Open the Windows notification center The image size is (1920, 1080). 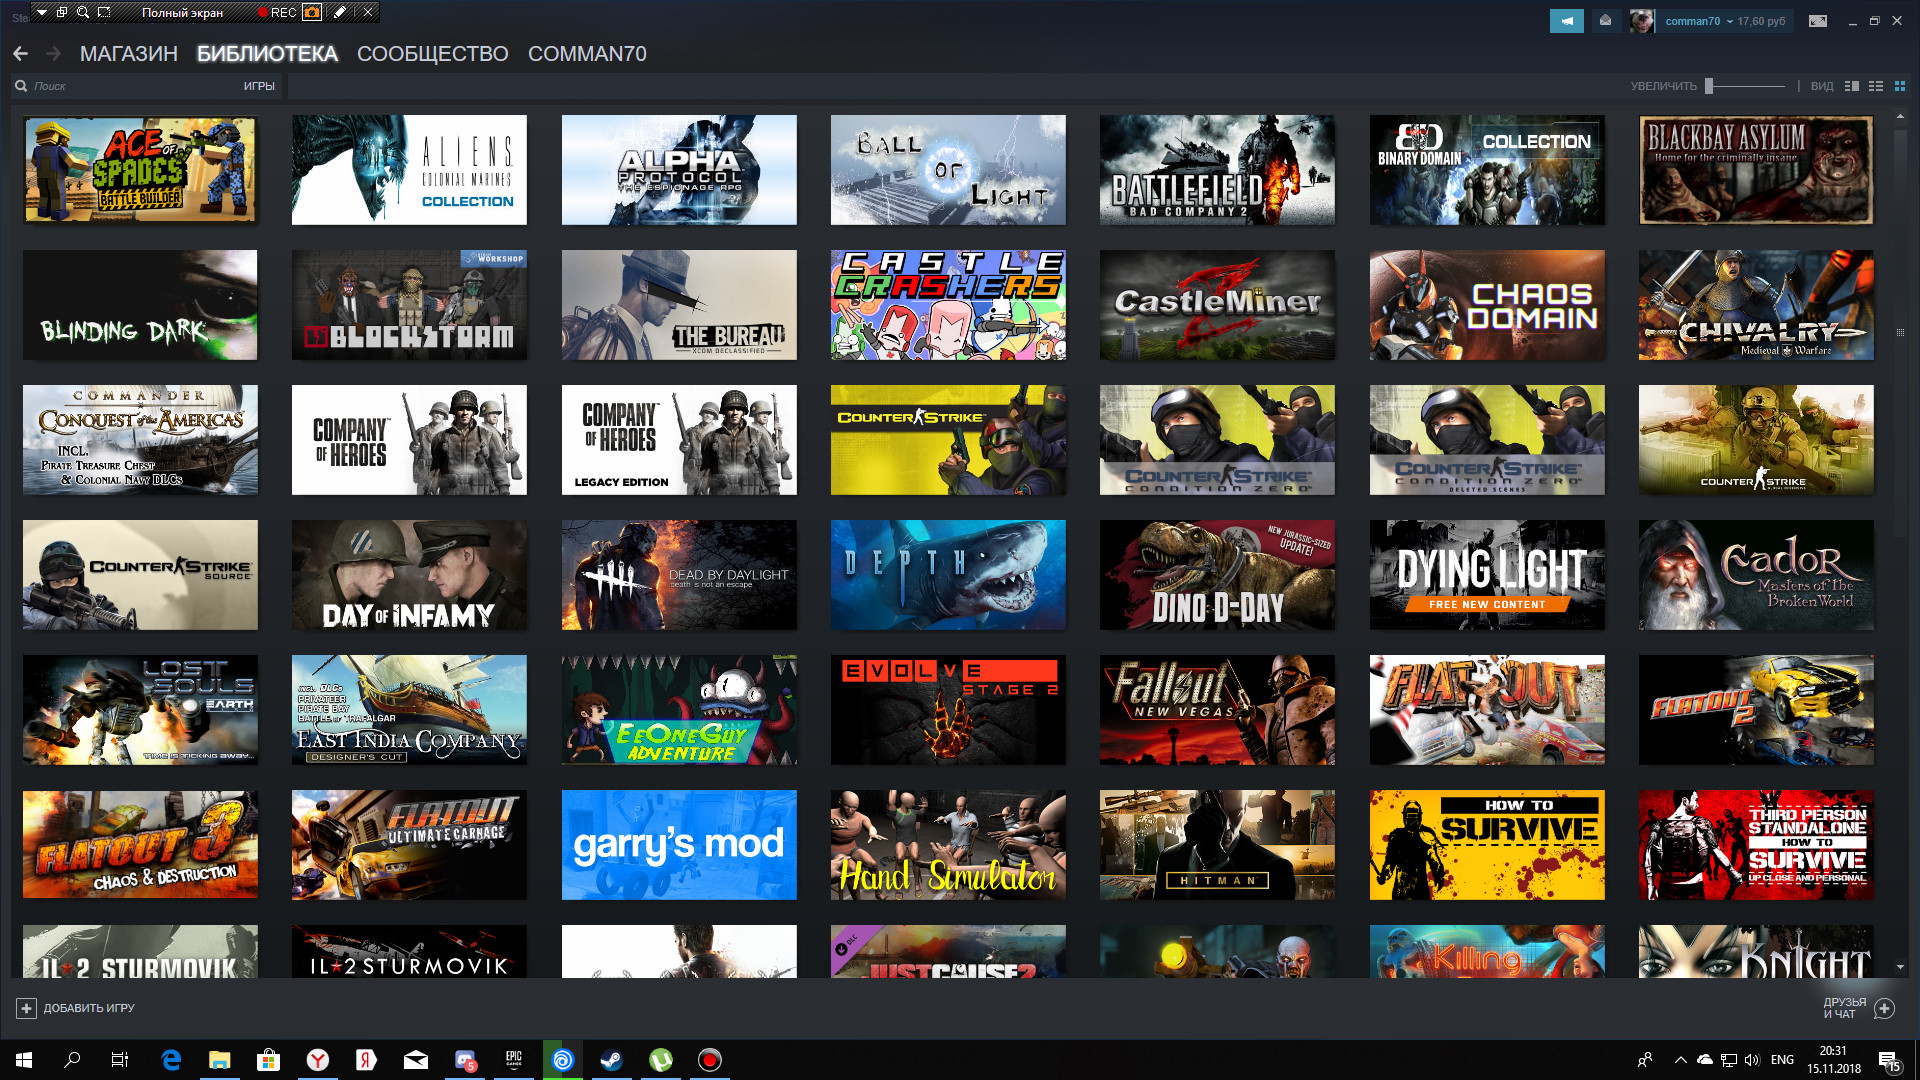point(1890,1060)
